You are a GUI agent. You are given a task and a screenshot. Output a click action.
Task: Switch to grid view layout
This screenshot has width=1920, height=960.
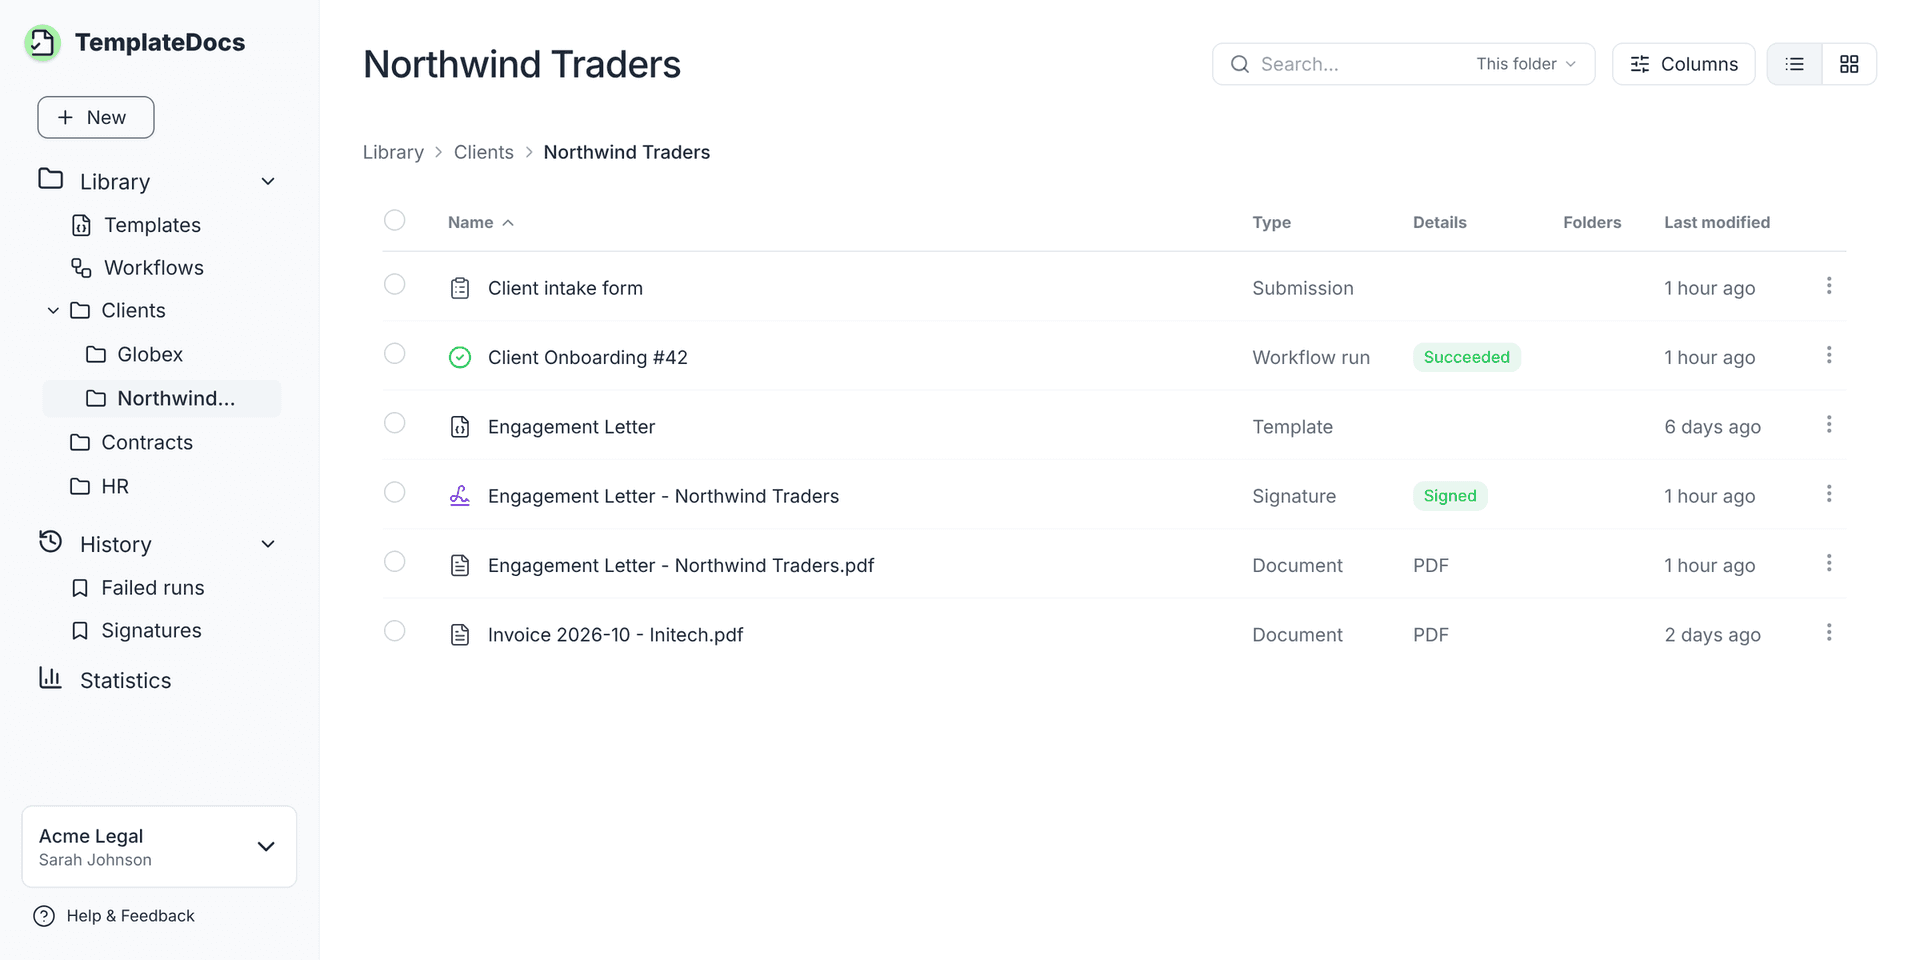pos(1849,64)
